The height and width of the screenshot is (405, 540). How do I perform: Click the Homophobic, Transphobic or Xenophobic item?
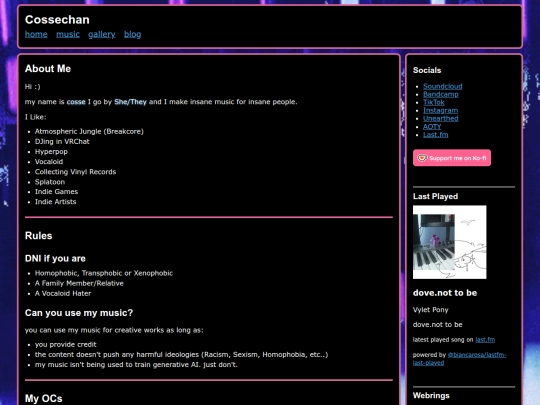(104, 273)
